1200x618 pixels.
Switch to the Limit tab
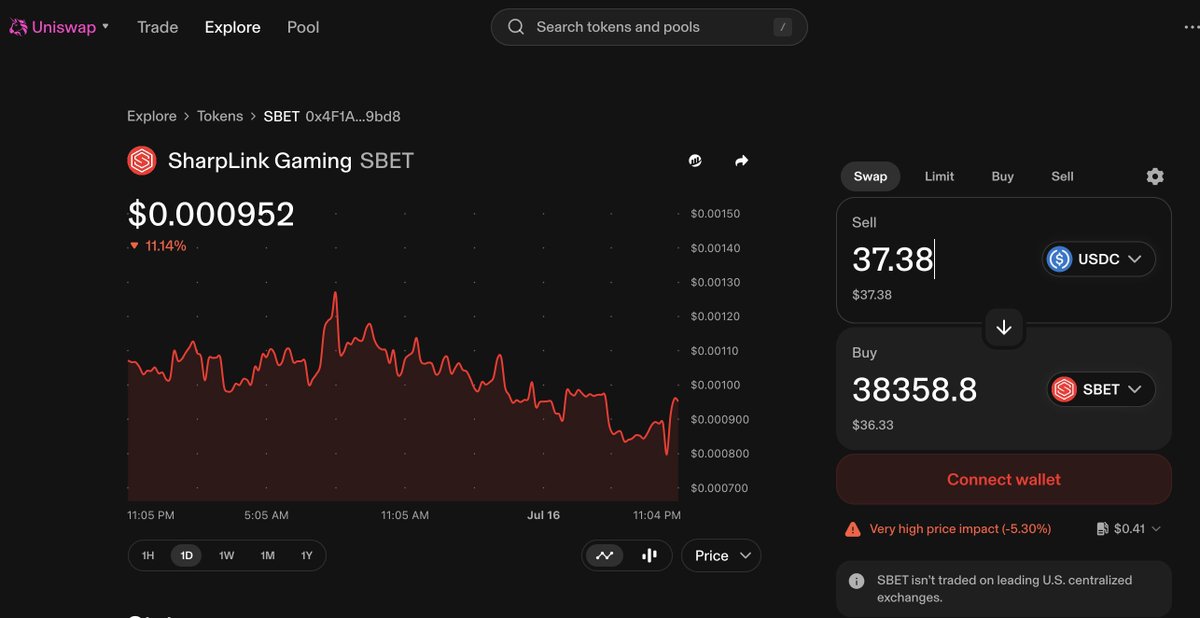point(939,176)
